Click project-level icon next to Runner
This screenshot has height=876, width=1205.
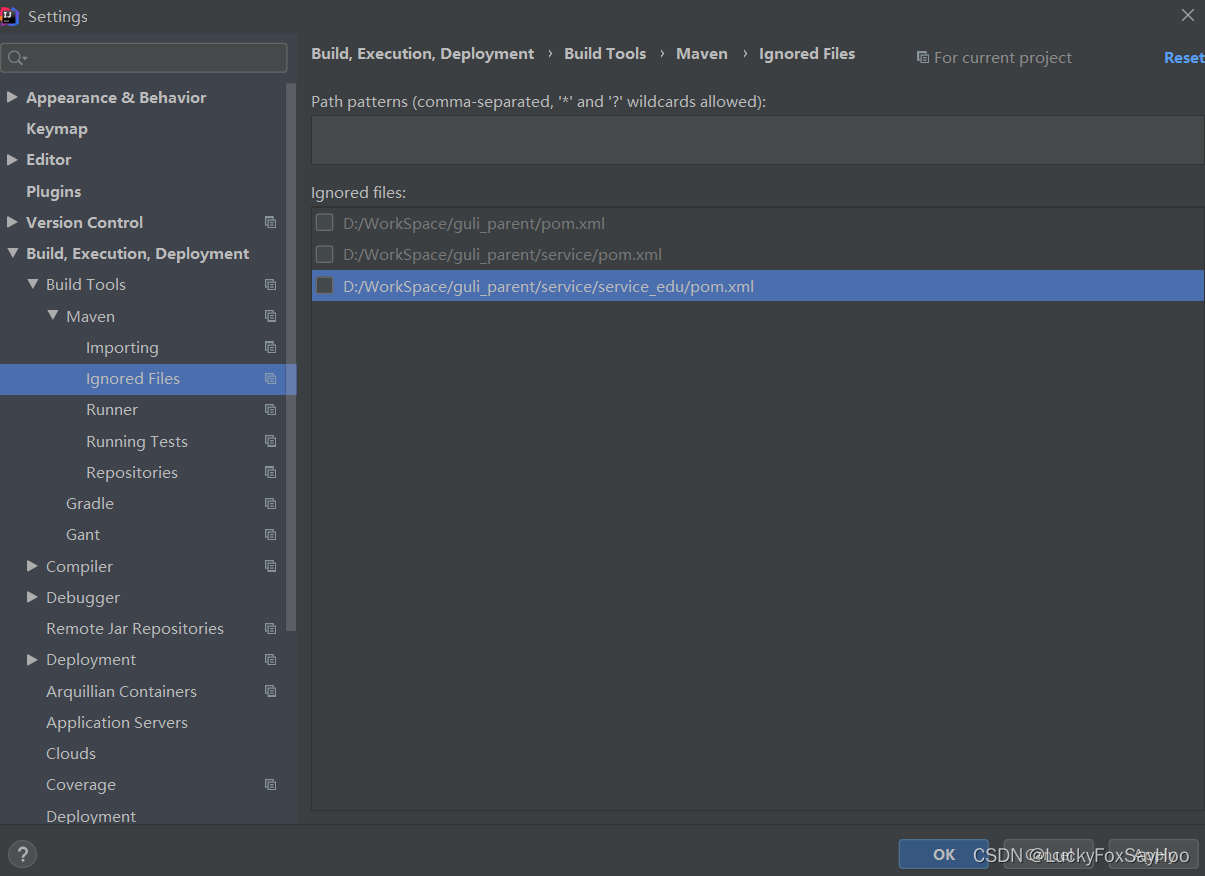[270, 410]
